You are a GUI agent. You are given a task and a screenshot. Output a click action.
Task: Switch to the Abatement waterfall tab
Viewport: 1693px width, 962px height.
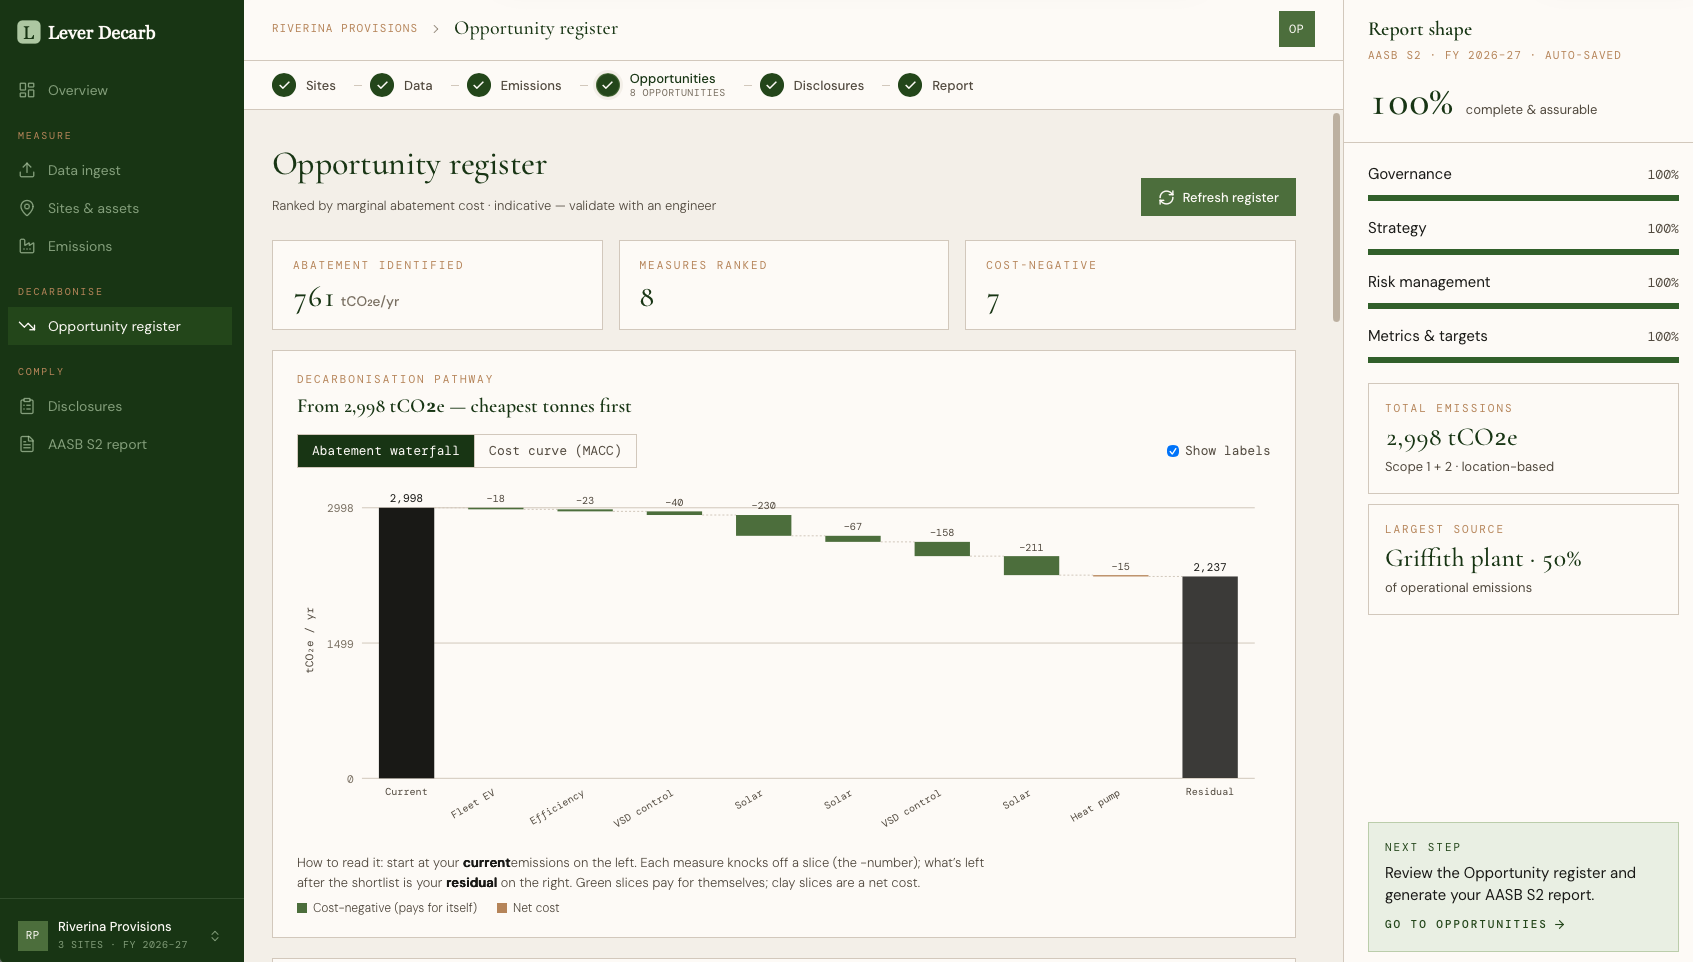tap(386, 451)
